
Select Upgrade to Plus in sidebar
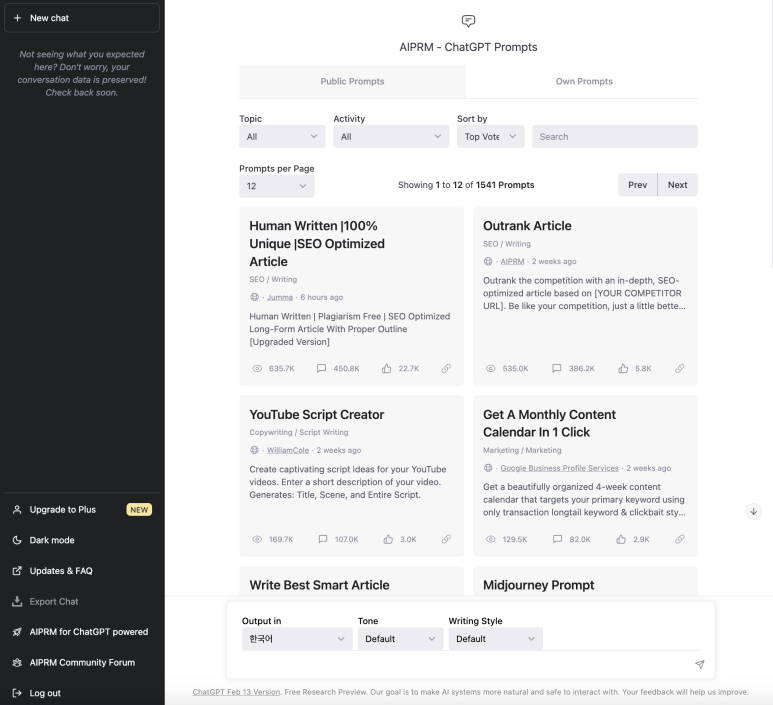click(82, 509)
